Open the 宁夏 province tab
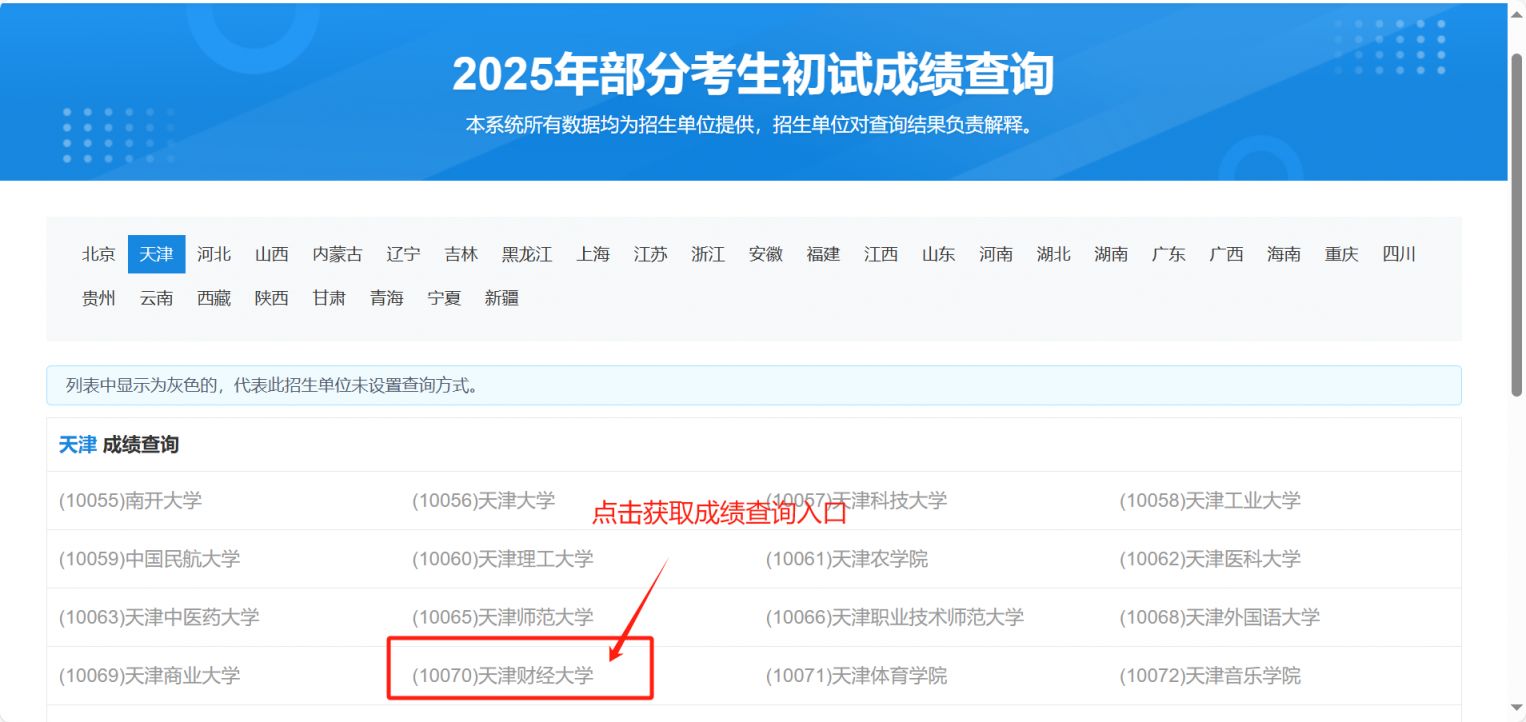The image size is (1526, 722). [444, 298]
